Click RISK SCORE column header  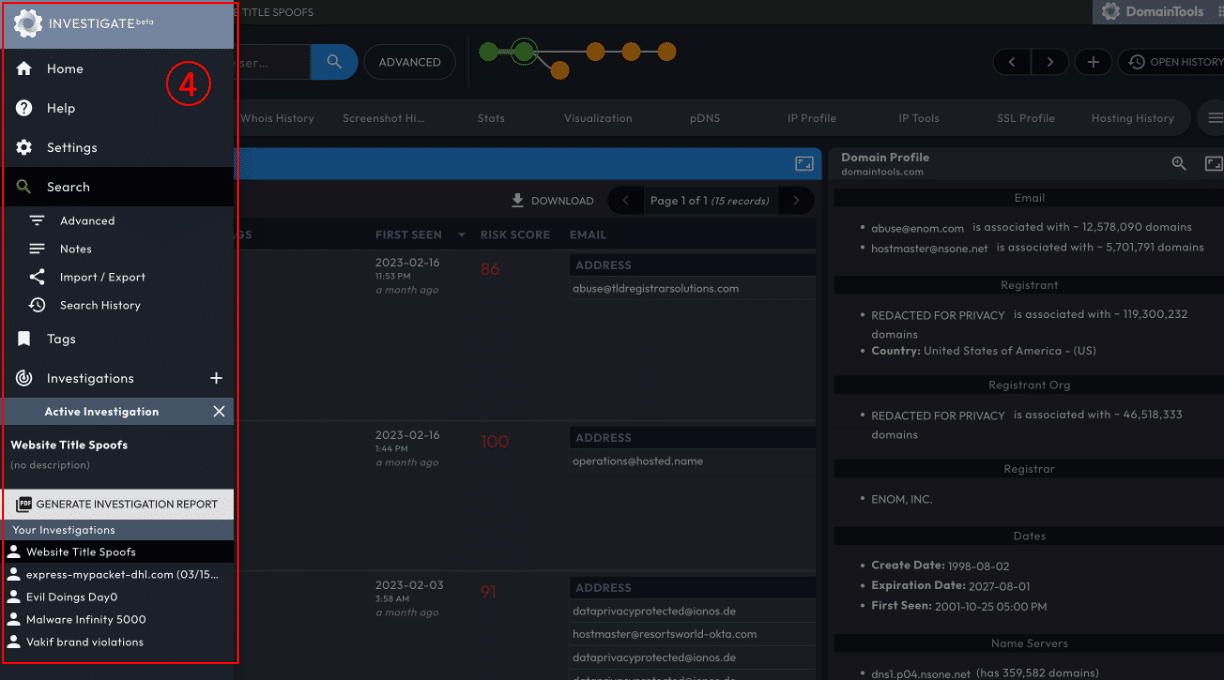point(515,235)
